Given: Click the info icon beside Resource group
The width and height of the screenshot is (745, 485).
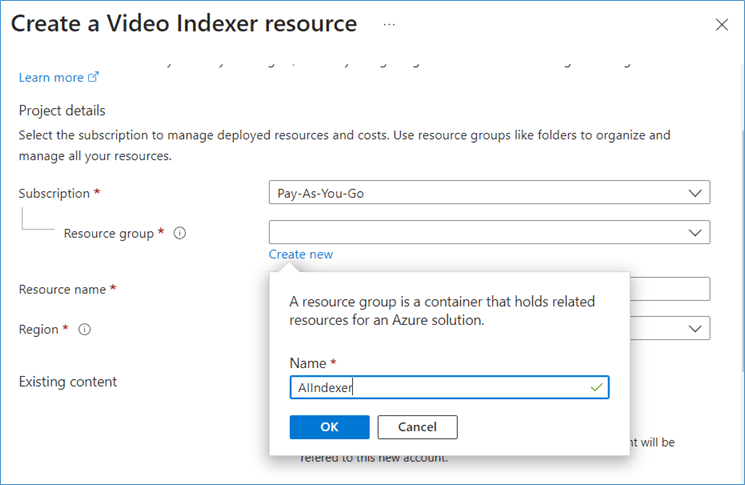Looking at the screenshot, I should pyautogui.click(x=180, y=233).
